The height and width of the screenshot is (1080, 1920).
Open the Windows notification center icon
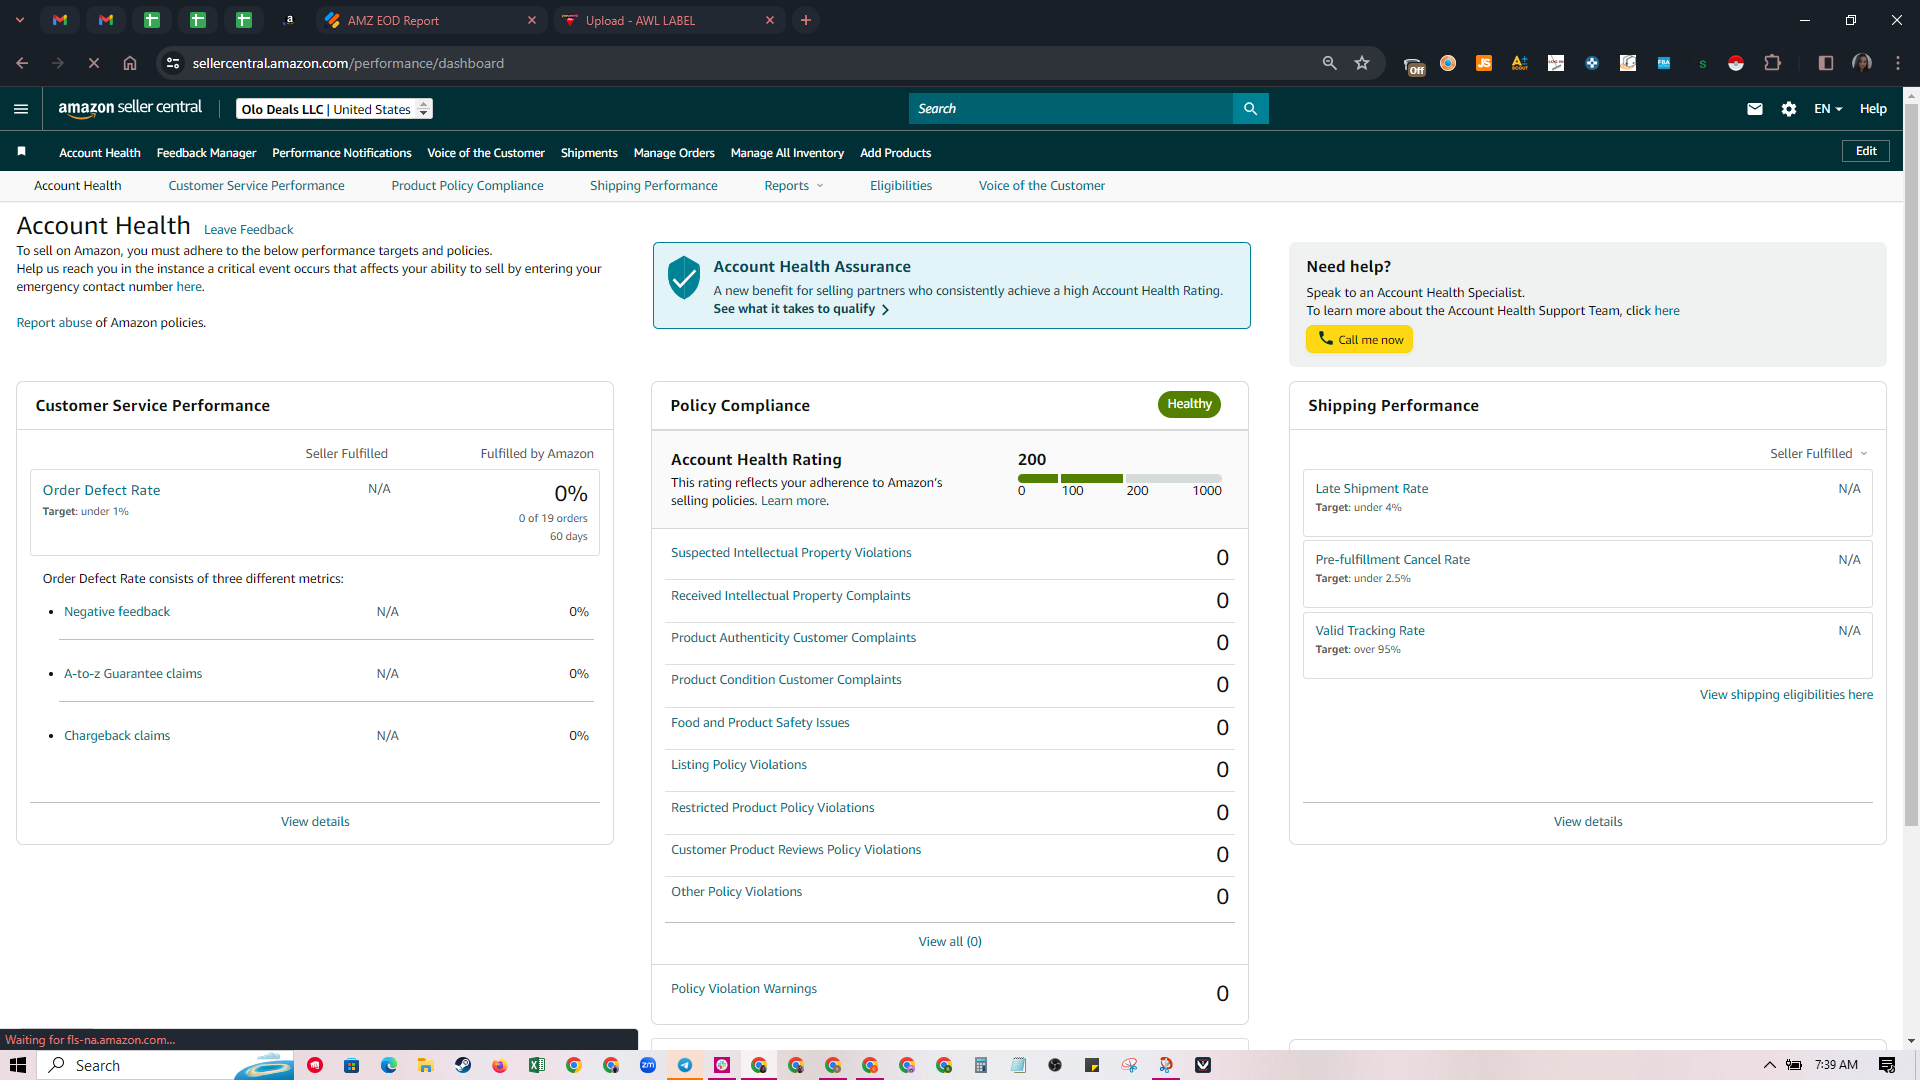[x=1887, y=1065]
